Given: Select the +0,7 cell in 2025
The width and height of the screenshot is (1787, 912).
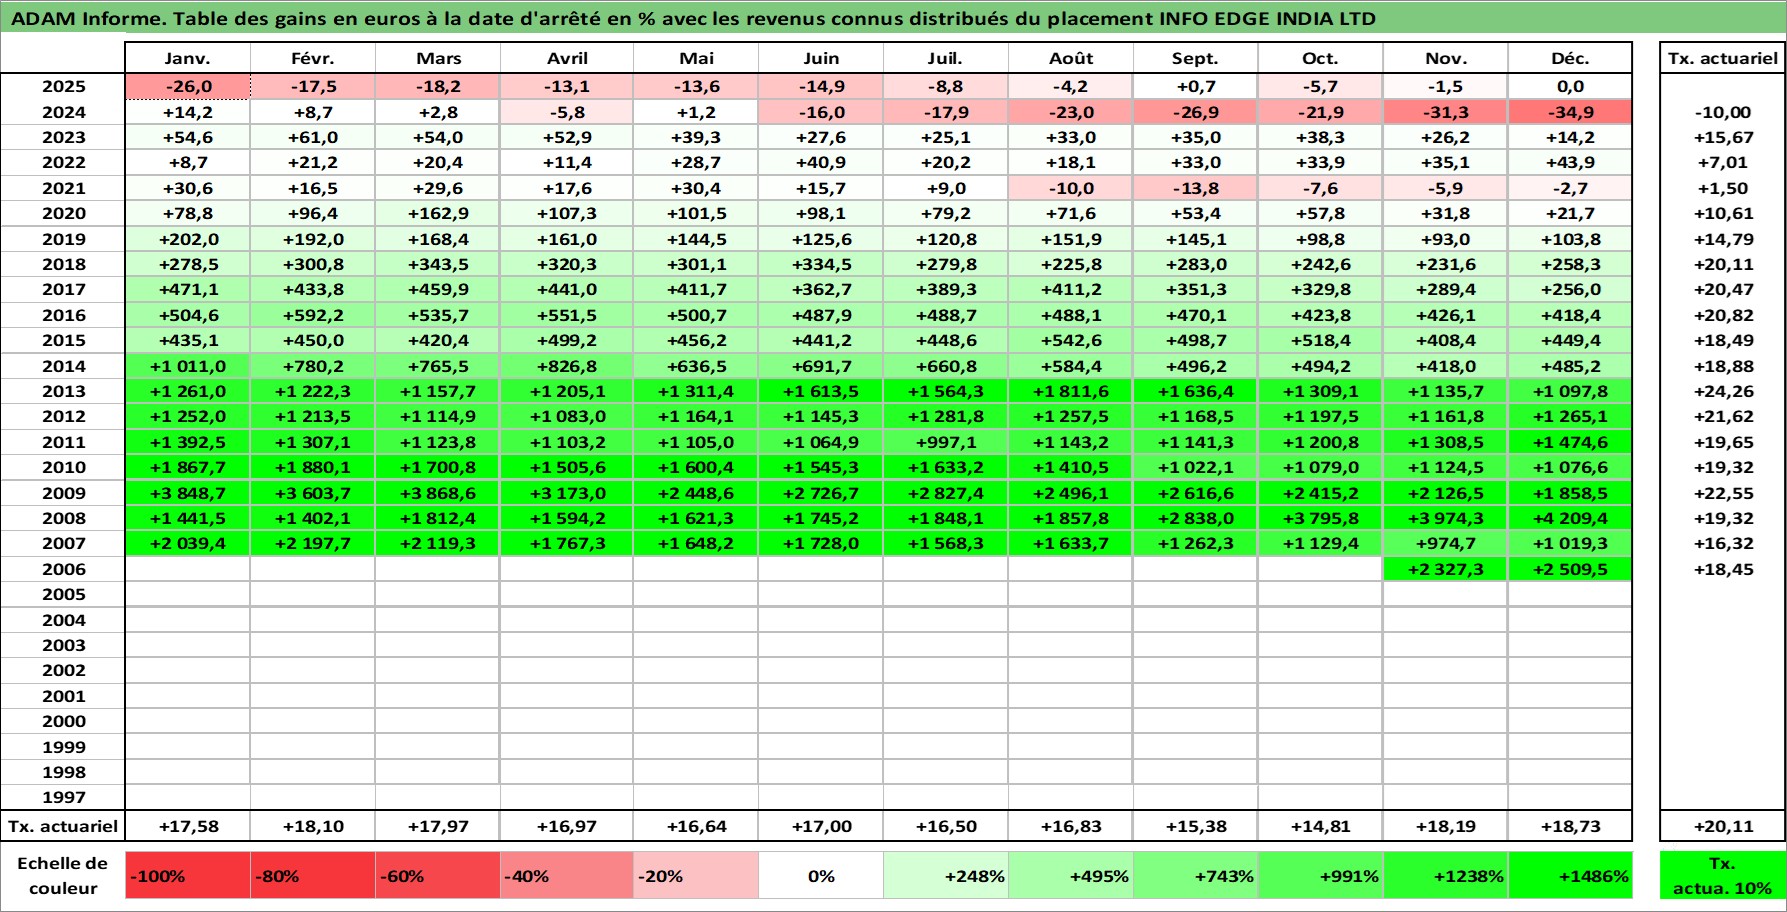Looking at the screenshot, I should (x=1195, y=86).
